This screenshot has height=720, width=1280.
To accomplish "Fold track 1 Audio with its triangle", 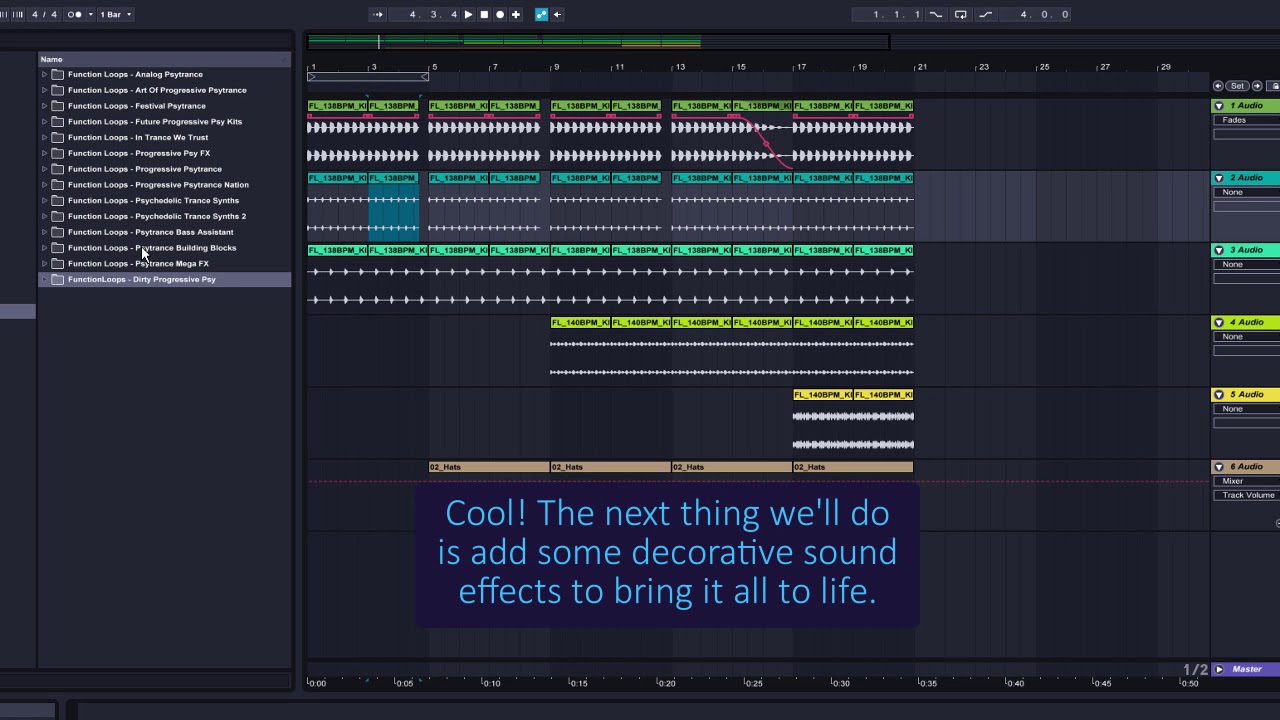I will coord(1219,106).
